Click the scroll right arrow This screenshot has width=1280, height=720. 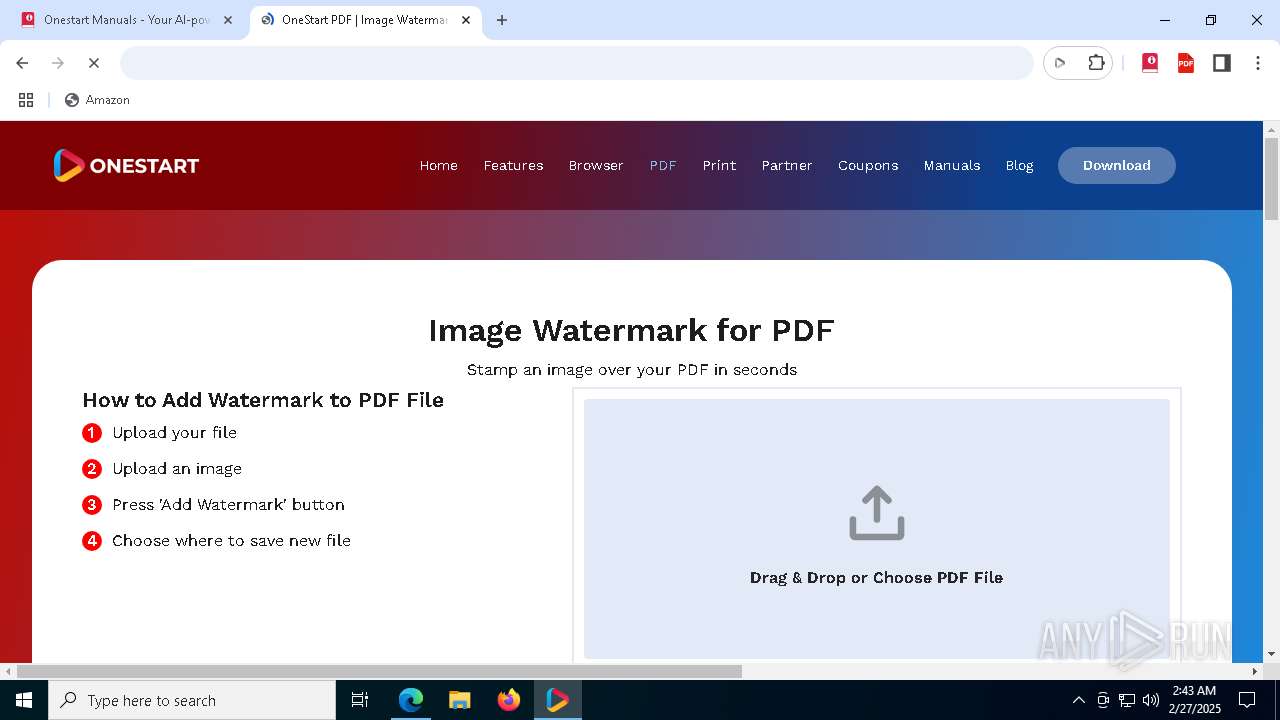click(1254, 671)
